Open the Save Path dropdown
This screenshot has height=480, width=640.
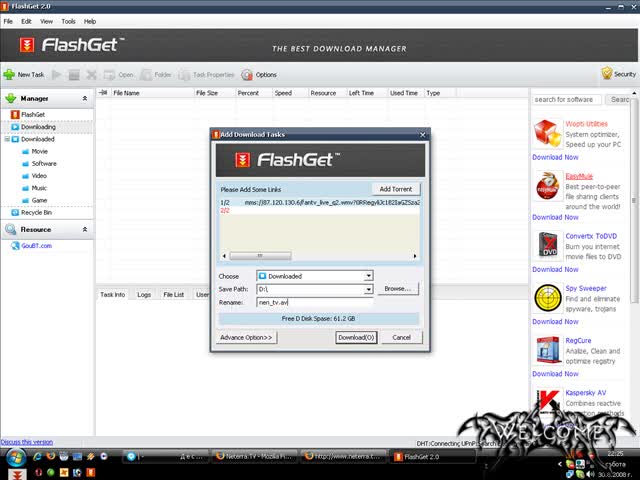tap(368, 289)
